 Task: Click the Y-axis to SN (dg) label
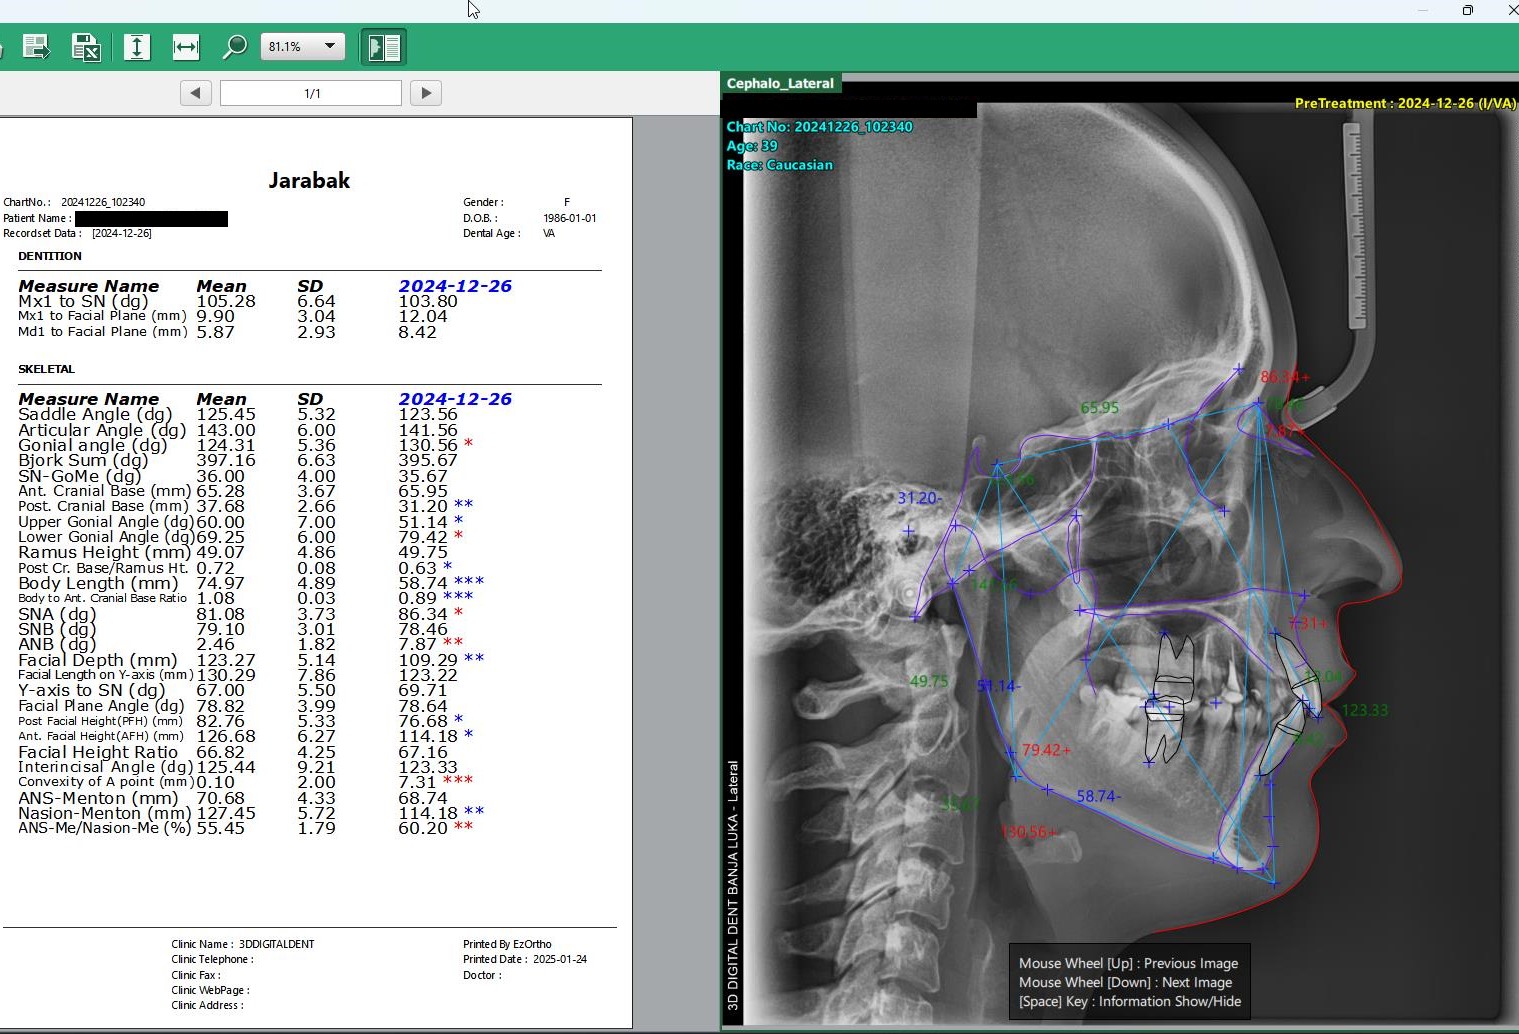coord(91,690)
